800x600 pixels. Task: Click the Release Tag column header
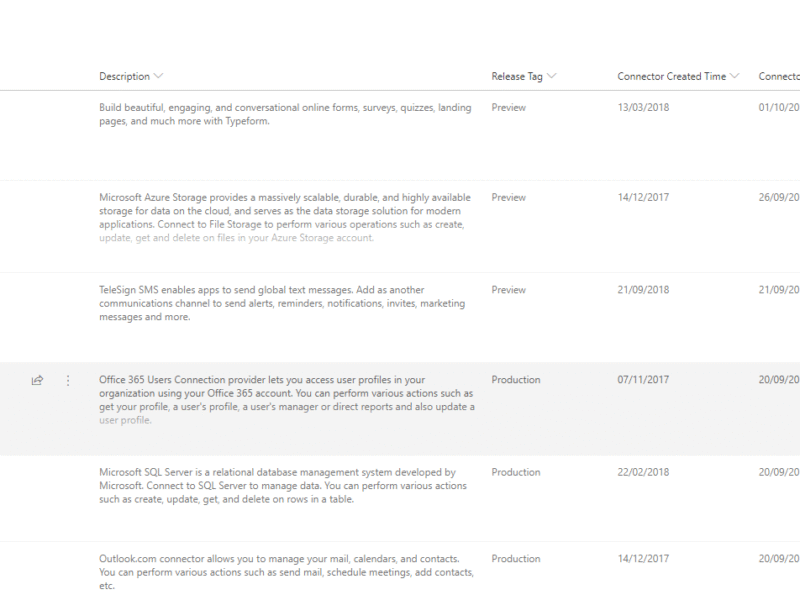tap(517, 76)
